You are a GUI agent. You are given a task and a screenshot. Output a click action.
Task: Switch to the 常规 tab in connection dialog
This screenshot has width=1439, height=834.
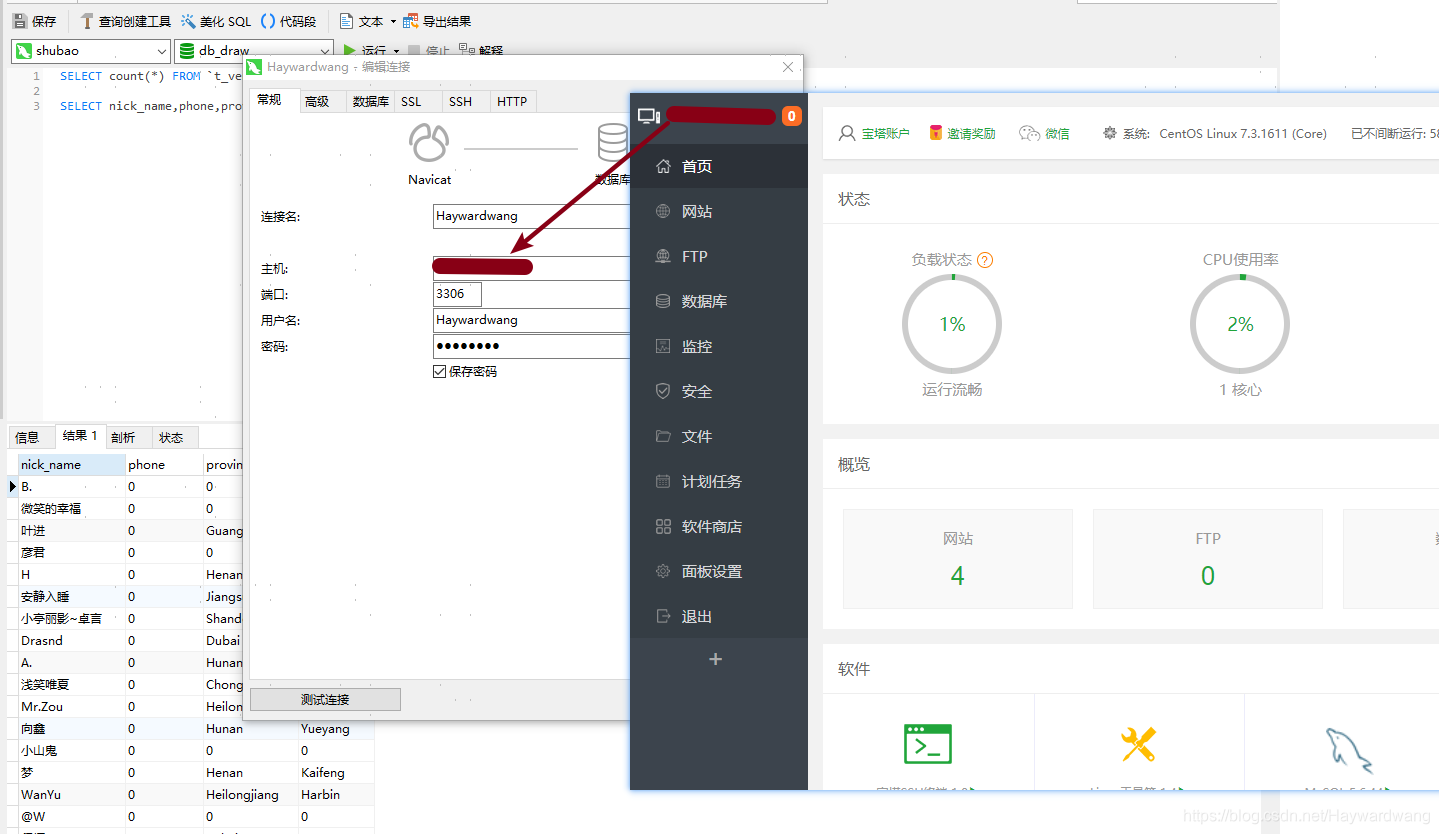click(272, 100)
